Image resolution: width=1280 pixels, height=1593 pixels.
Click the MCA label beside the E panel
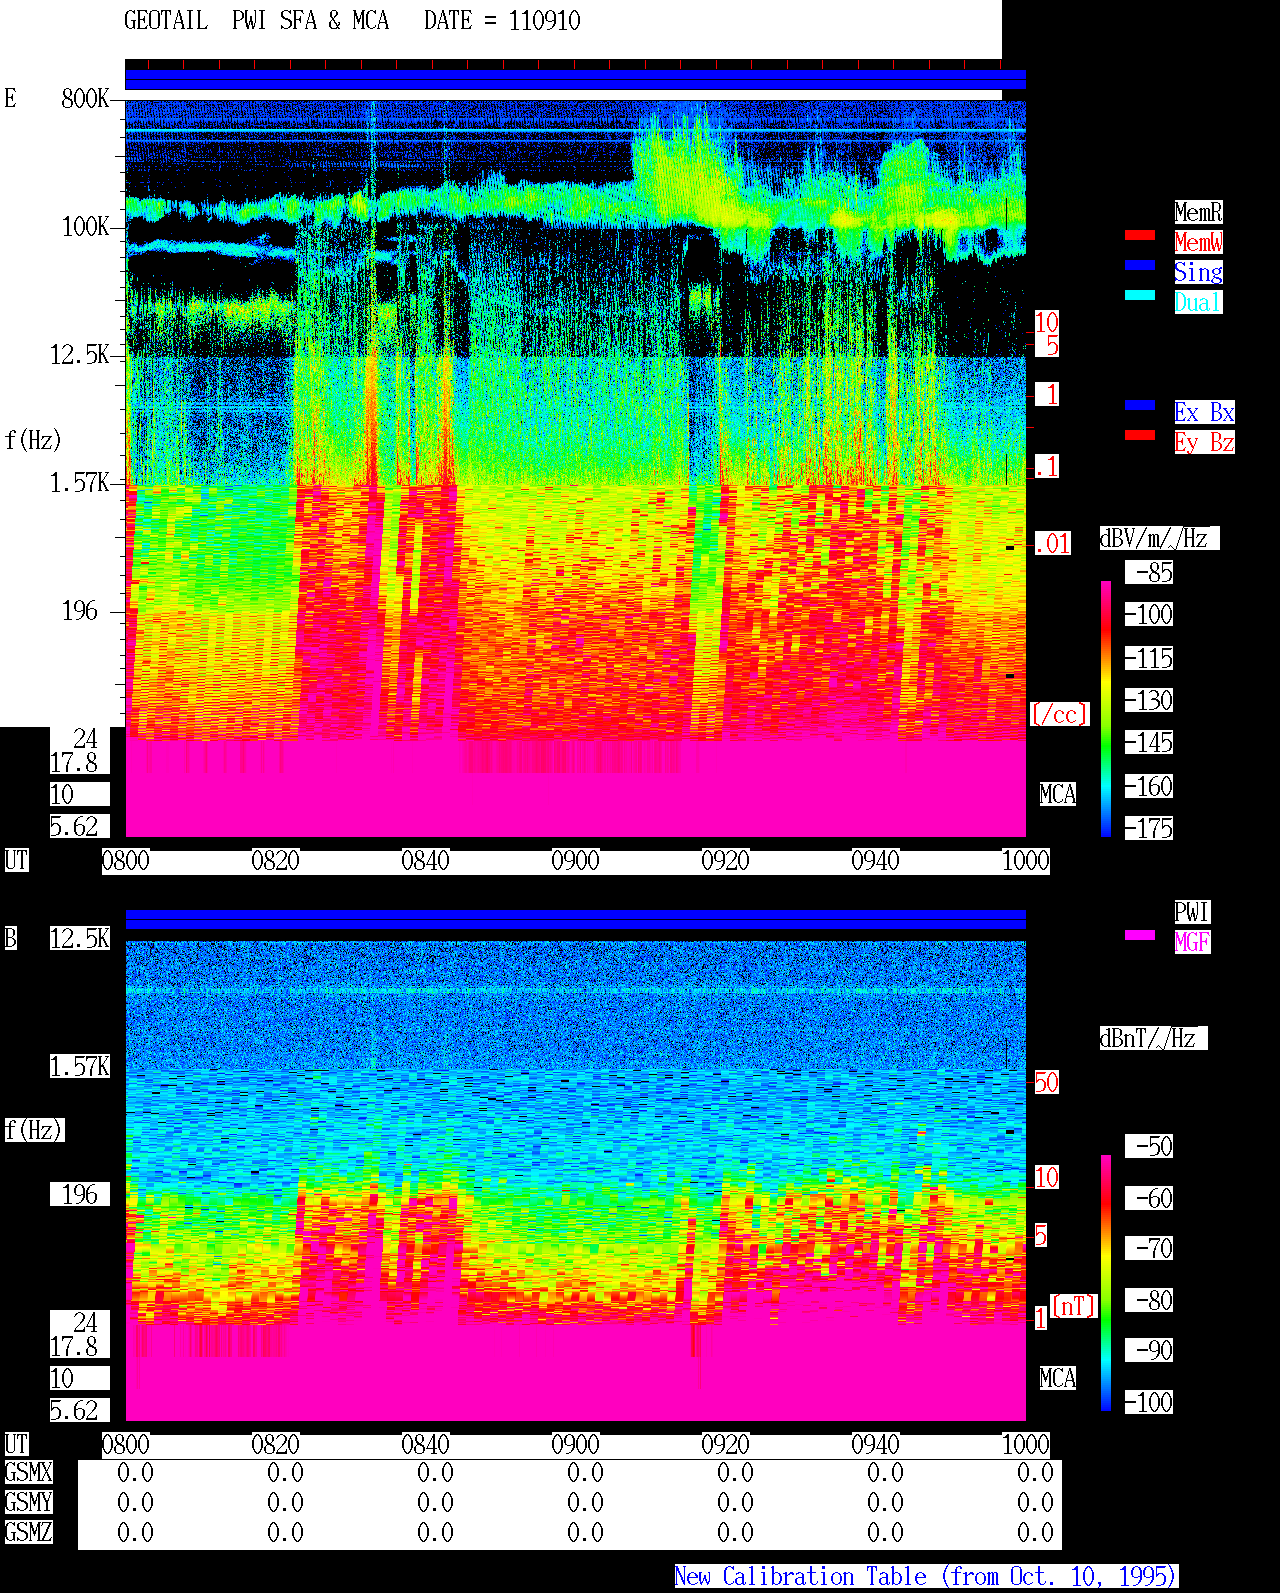[1058, 795]
